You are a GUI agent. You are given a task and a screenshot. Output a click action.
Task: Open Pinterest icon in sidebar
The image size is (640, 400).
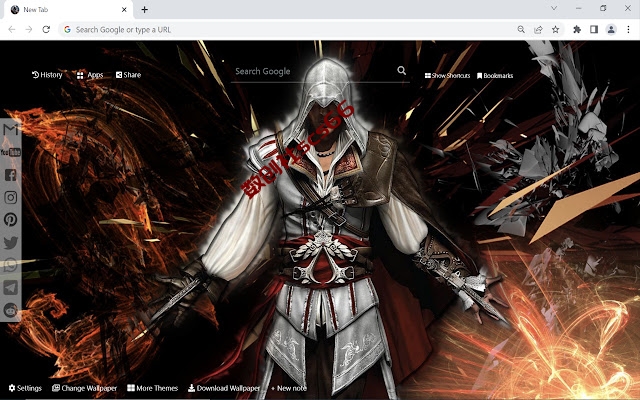[11, 220]
